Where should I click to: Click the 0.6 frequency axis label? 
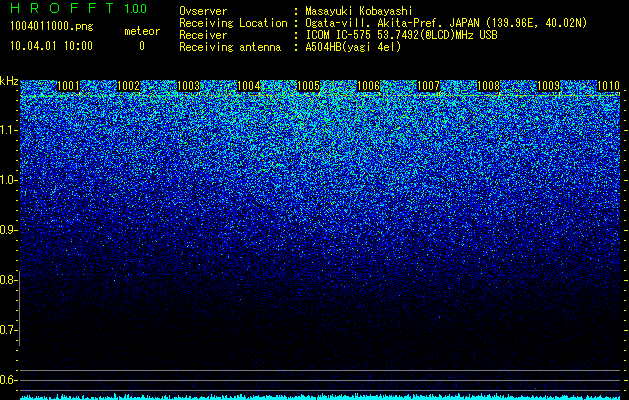[8, 380]
